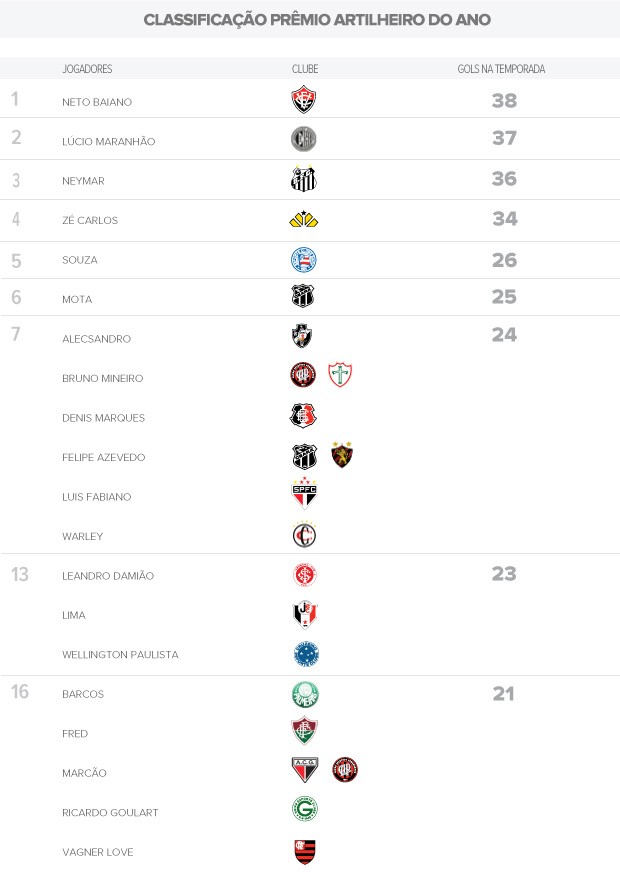Viewport: 620px width, 884px height.
Task: Click the Palmeiras crest in Barcos' row
Action: [303, 693]
